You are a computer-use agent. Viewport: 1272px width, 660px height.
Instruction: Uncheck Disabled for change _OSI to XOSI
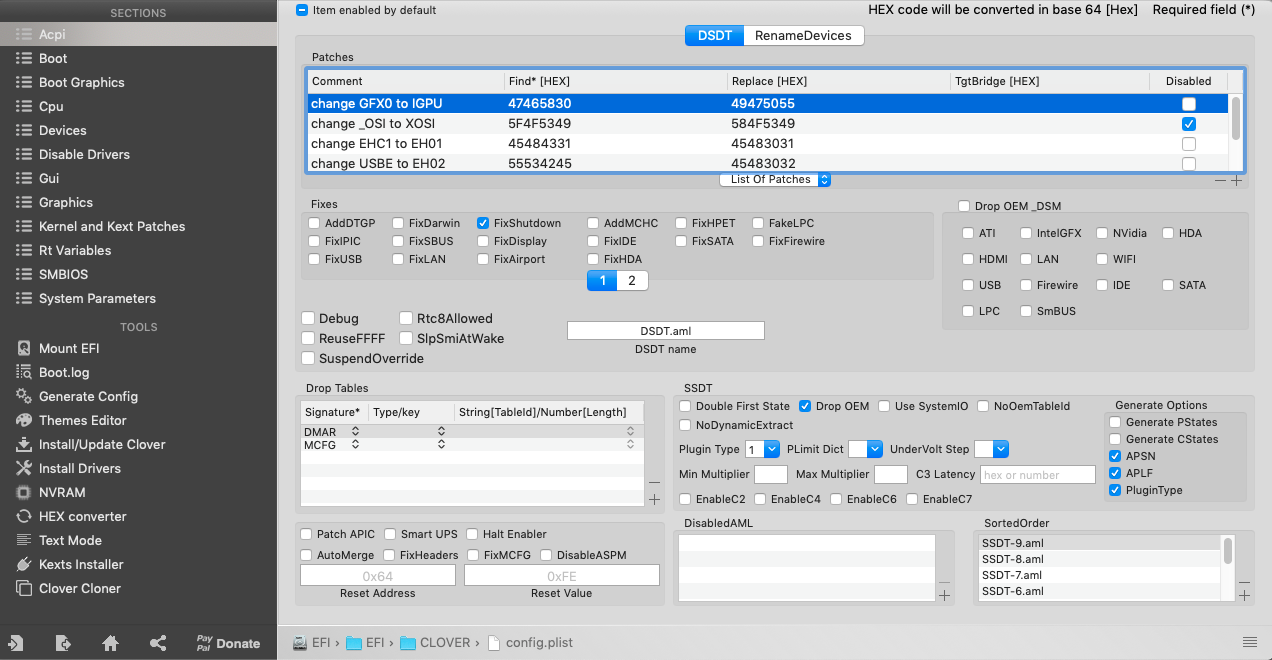click(1188, 124)
